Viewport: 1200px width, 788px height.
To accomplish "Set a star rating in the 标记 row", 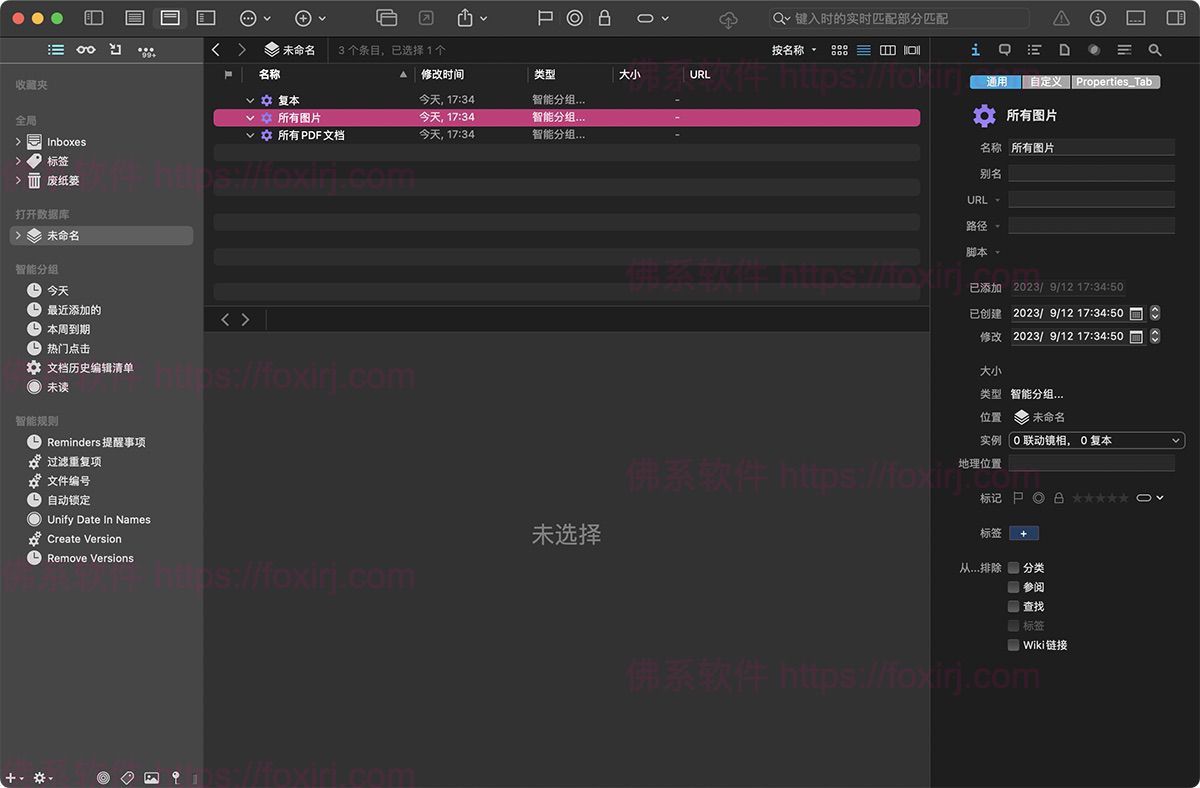I will (x=1100, y=497).
